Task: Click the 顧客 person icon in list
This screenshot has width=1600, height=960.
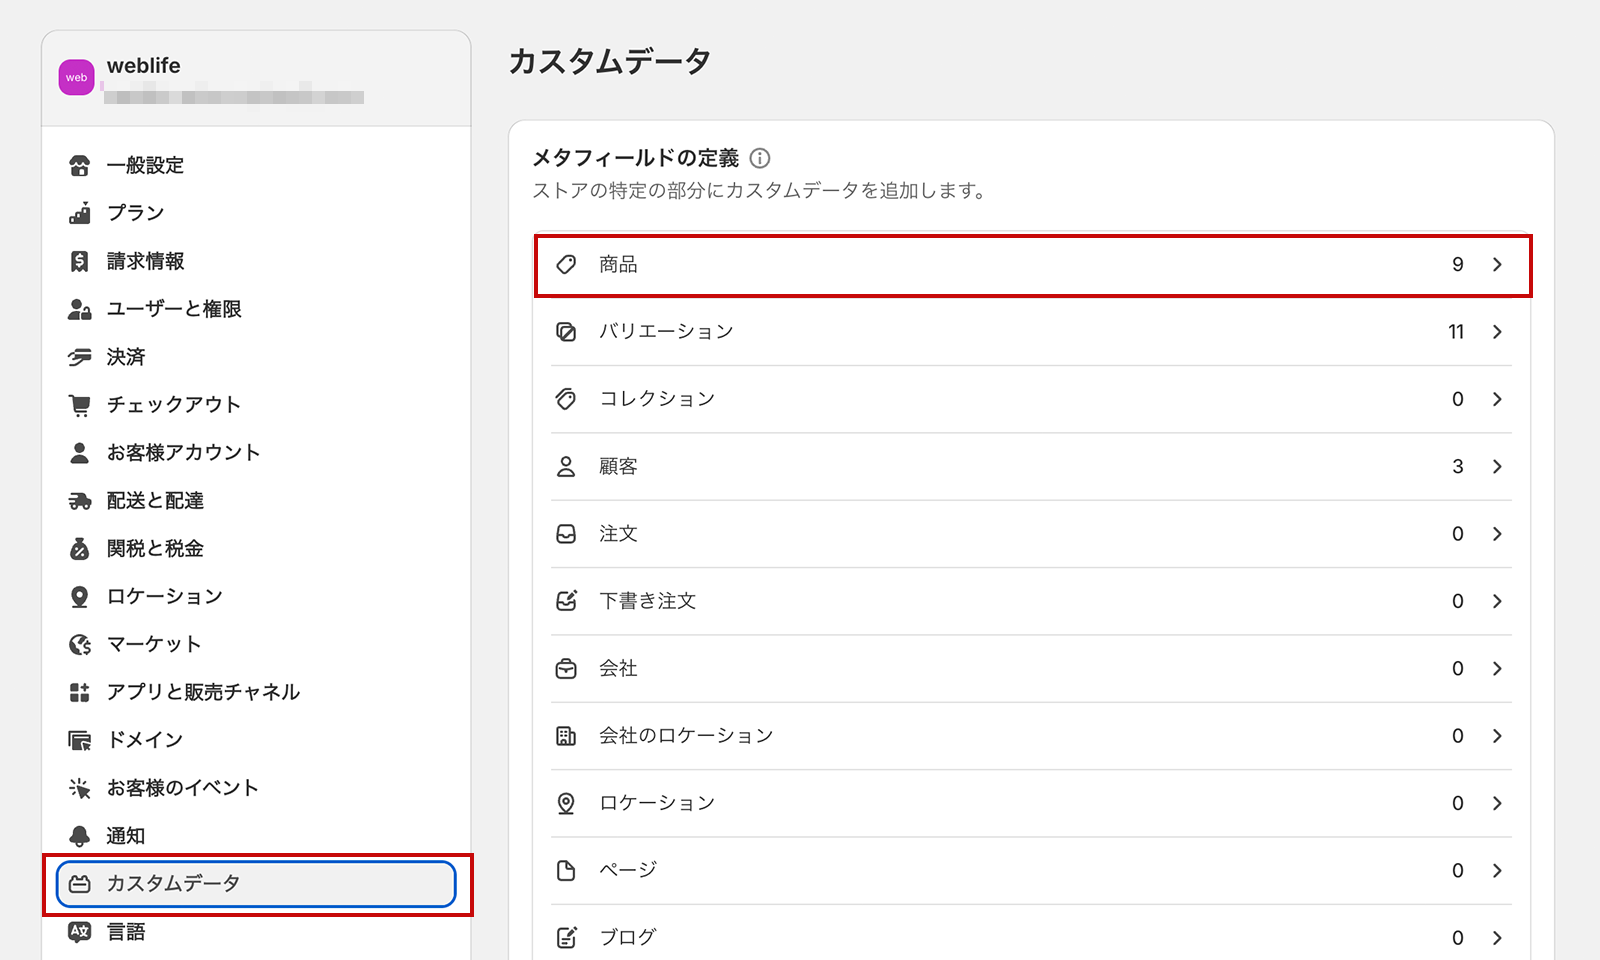Action: [x=566, y=467]
